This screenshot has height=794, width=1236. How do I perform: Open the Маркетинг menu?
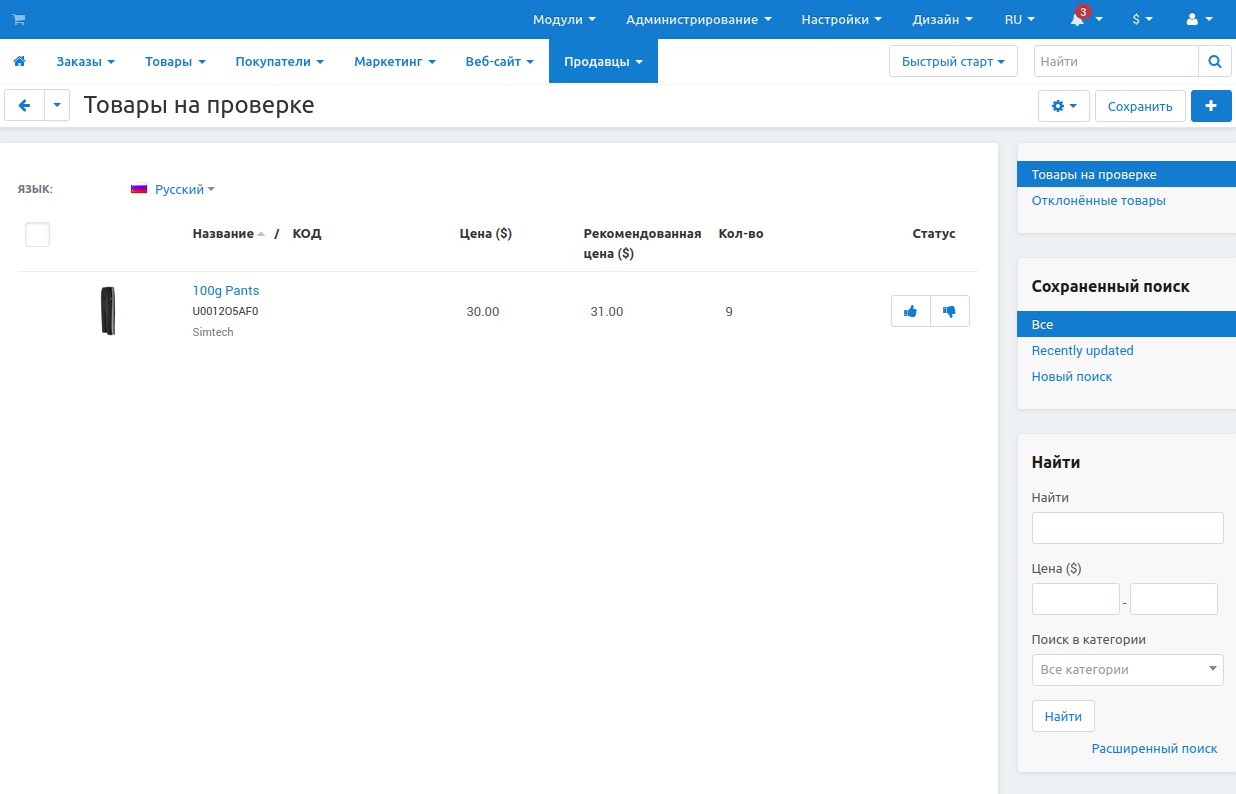[x=394, y=62]
